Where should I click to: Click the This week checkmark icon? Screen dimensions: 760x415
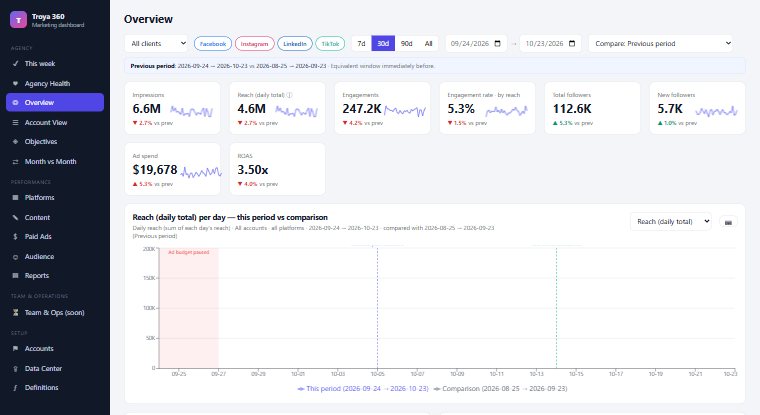click(16, 64)
